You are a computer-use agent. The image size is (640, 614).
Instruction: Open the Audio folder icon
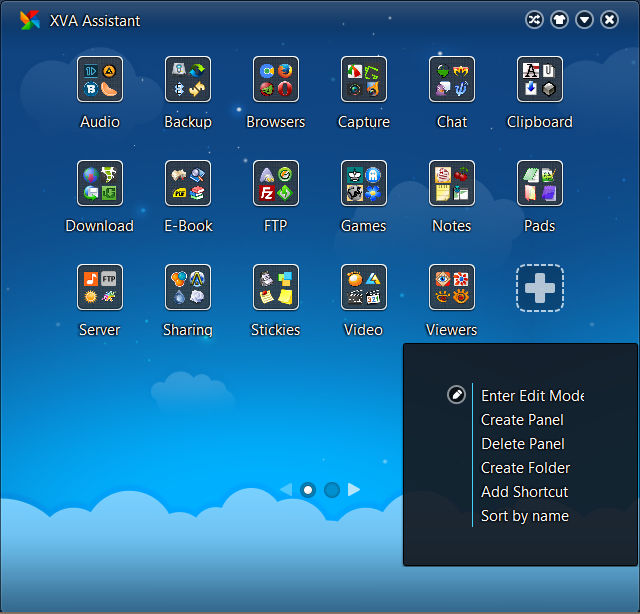click(x=100, y=79)
